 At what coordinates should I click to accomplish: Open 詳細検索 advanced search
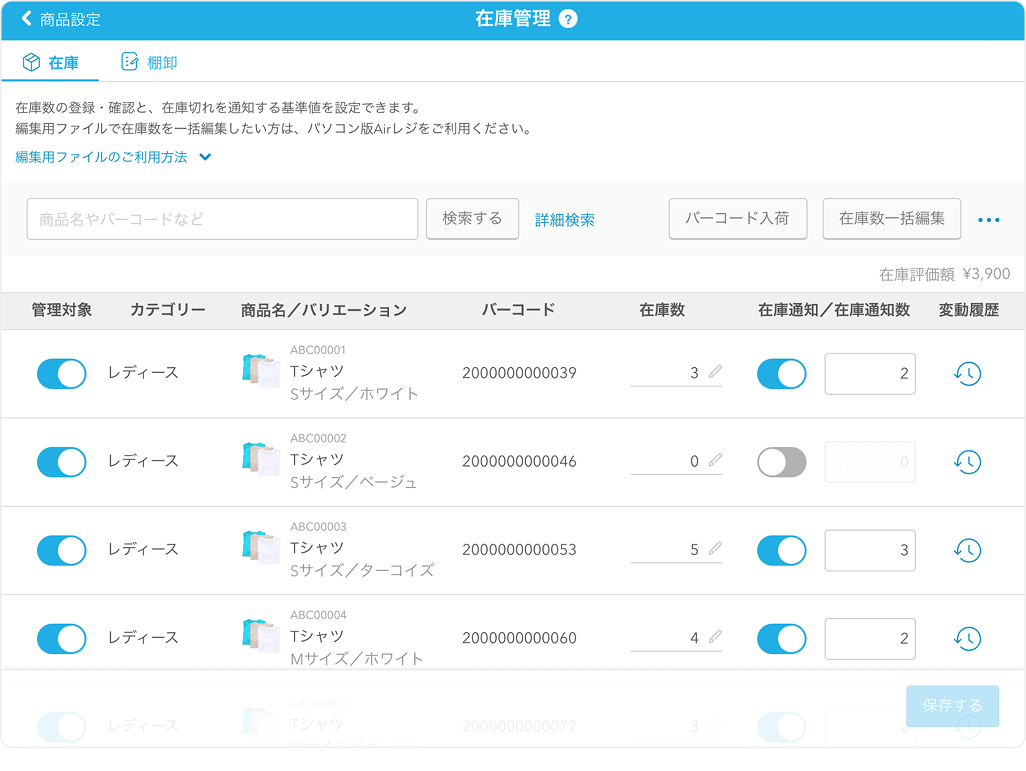565,220
